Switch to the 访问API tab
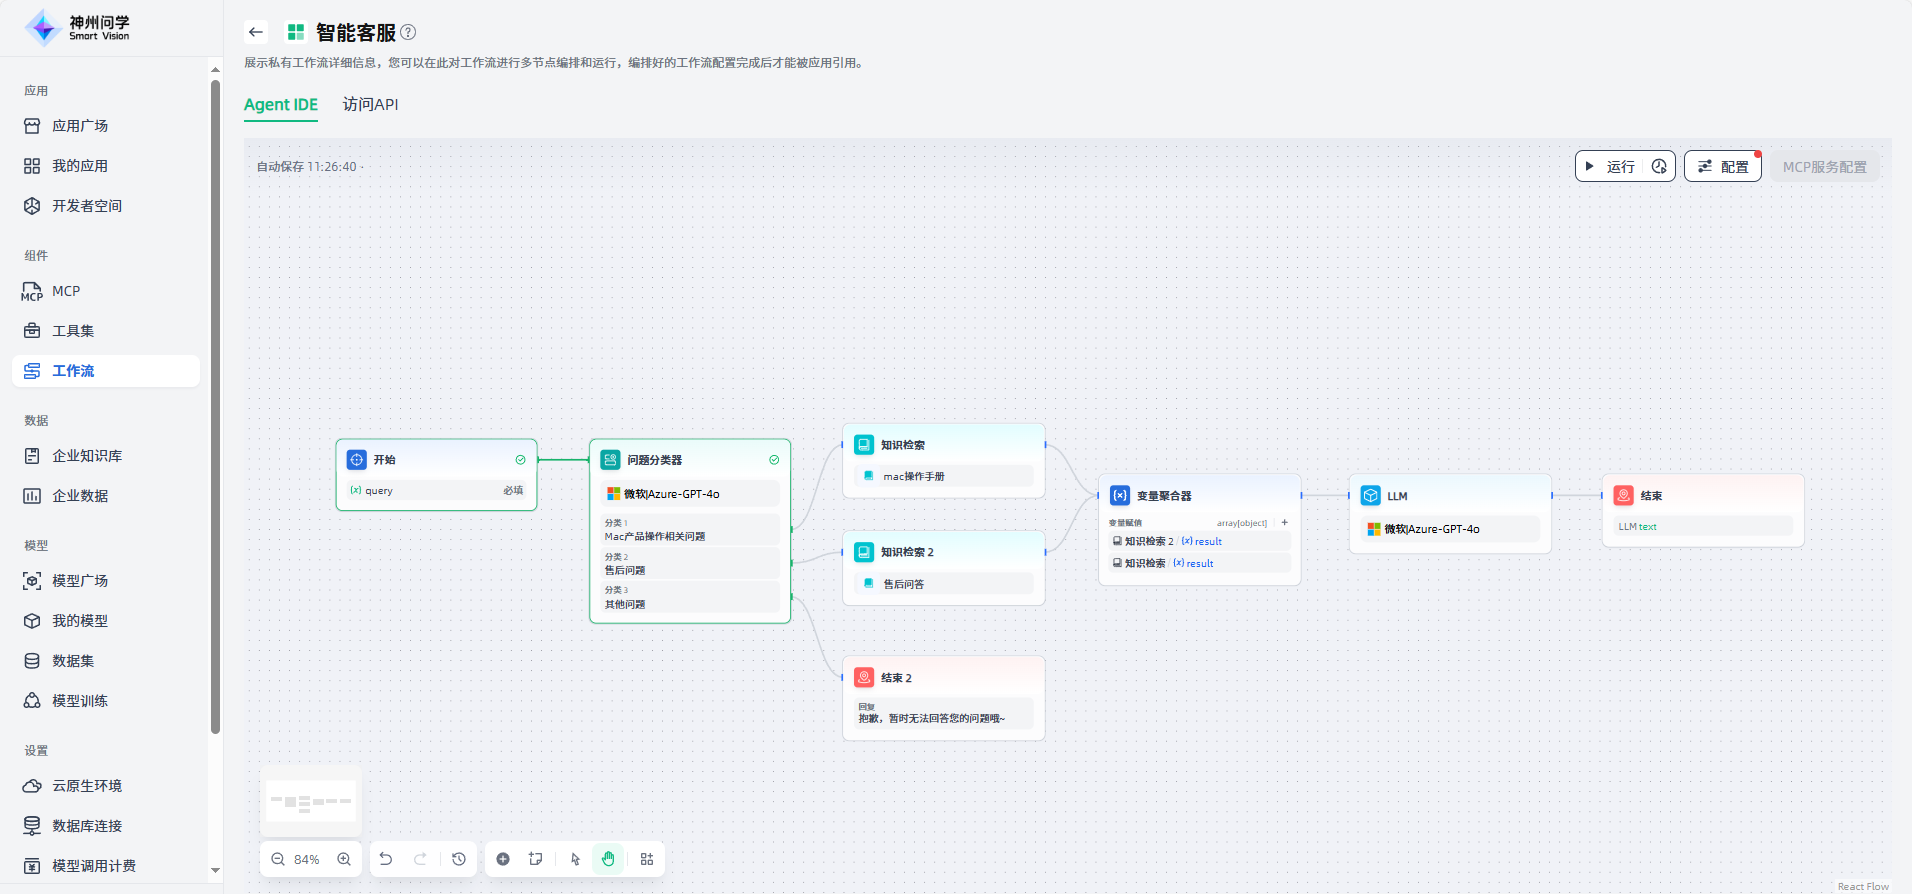This screenshot has width=1912, height=894. tap(370, 104)
